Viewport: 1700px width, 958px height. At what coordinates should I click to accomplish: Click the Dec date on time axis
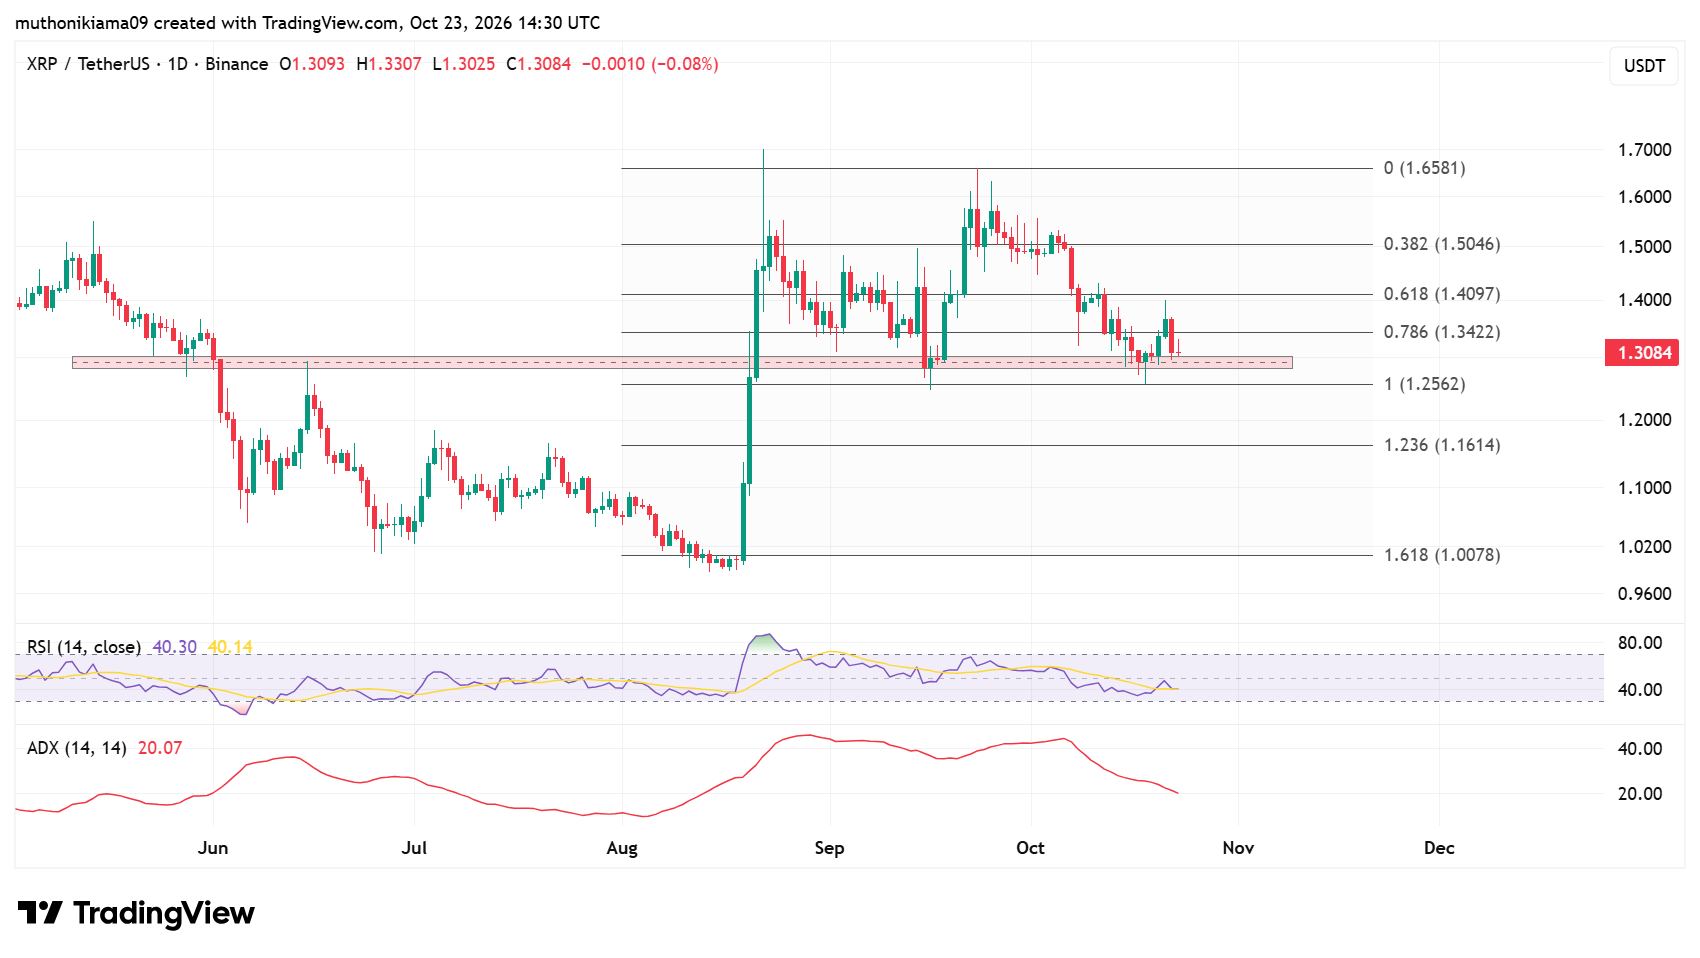click(1439, 848)
